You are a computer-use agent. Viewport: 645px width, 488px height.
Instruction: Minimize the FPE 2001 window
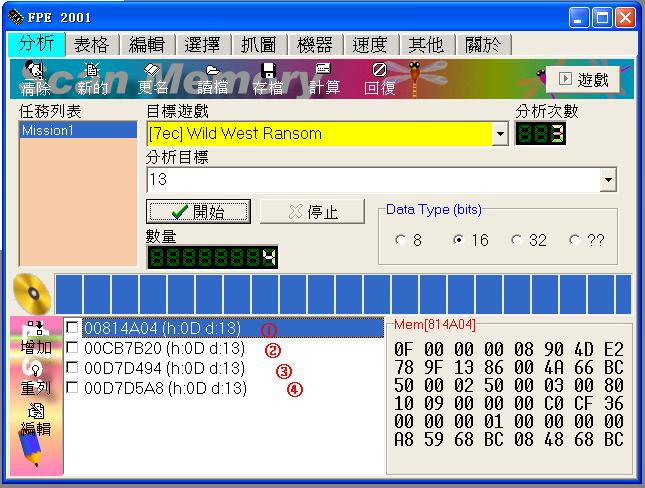pyautogui.click(x=579, y=18)
